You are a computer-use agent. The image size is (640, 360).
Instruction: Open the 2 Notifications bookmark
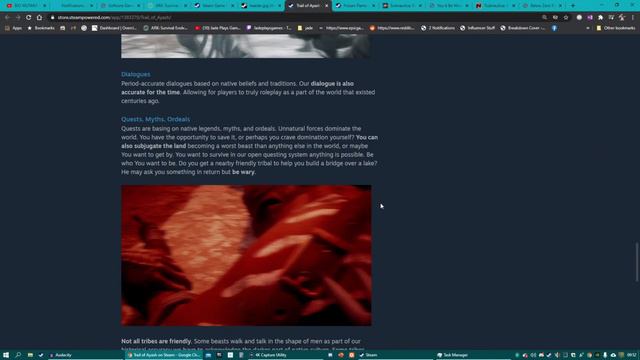[x=438, y=28]
